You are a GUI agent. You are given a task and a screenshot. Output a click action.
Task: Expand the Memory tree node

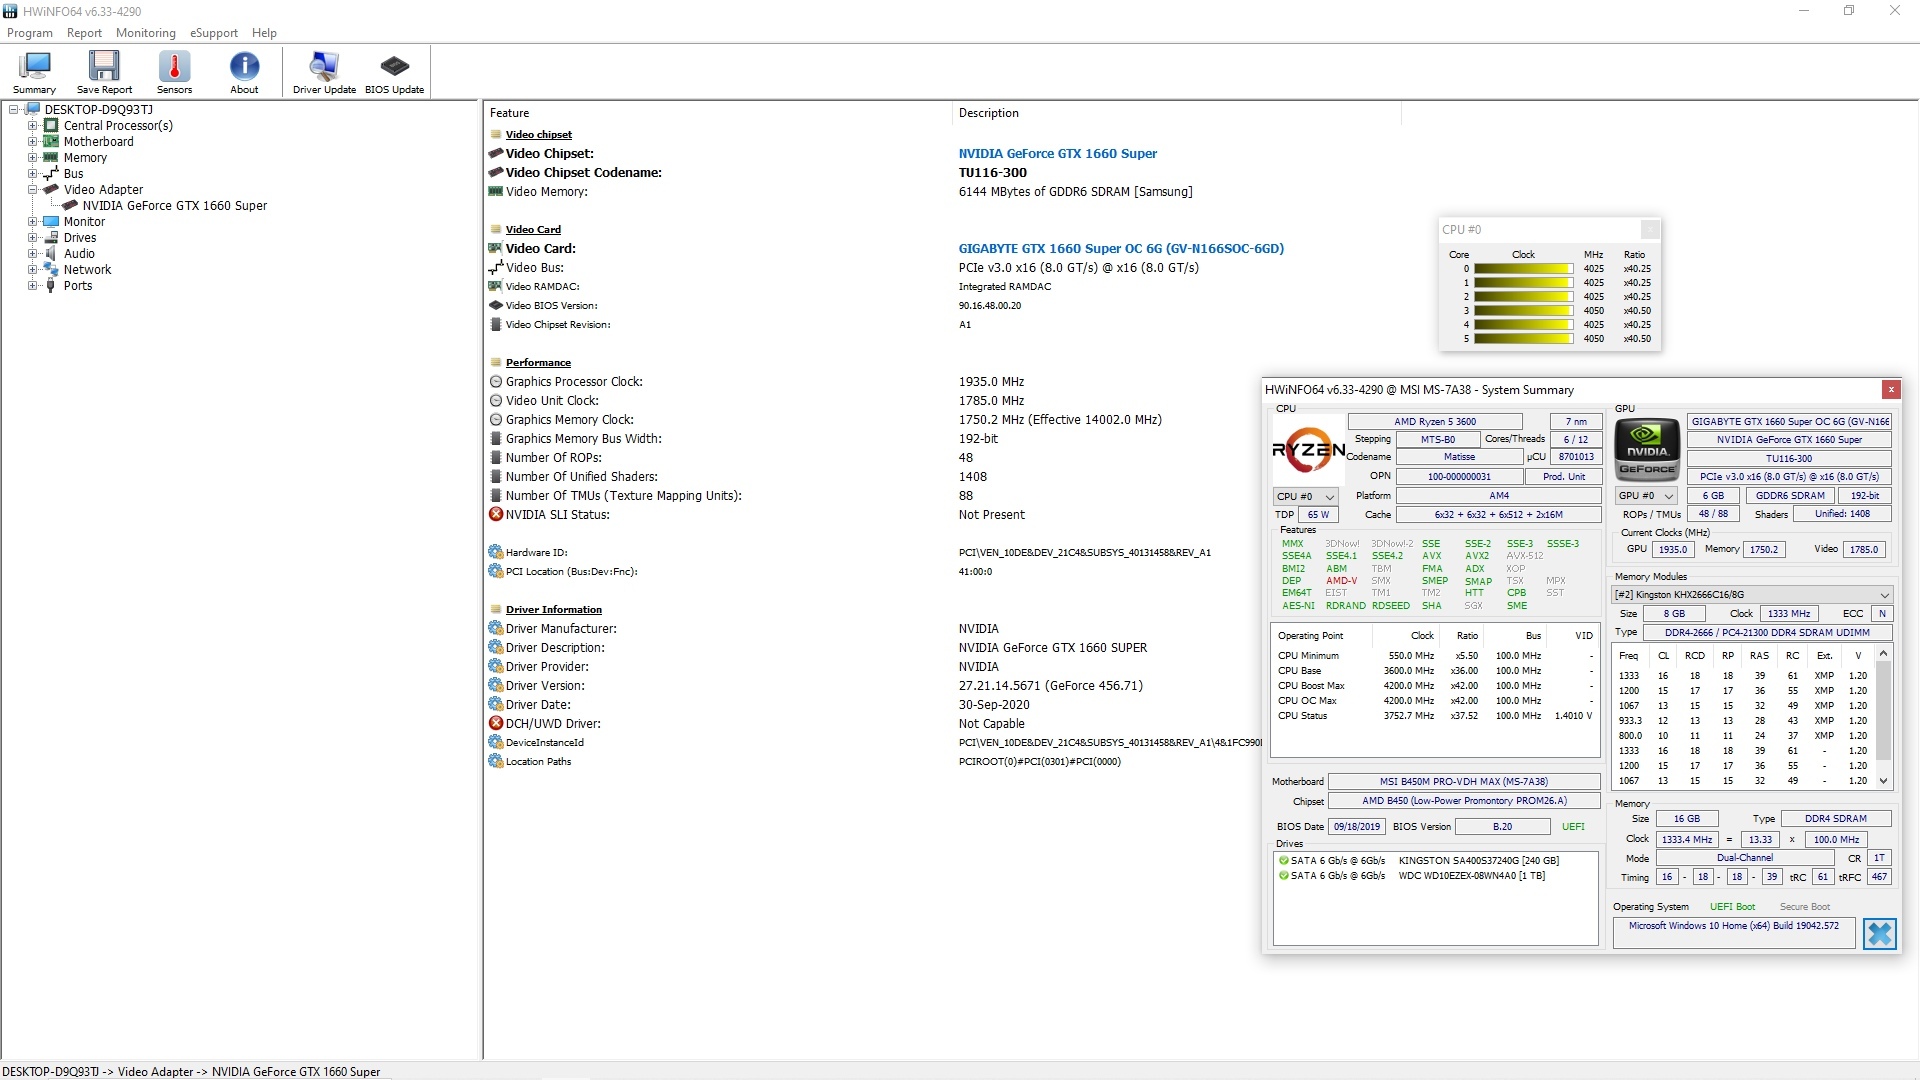(32, 157)
